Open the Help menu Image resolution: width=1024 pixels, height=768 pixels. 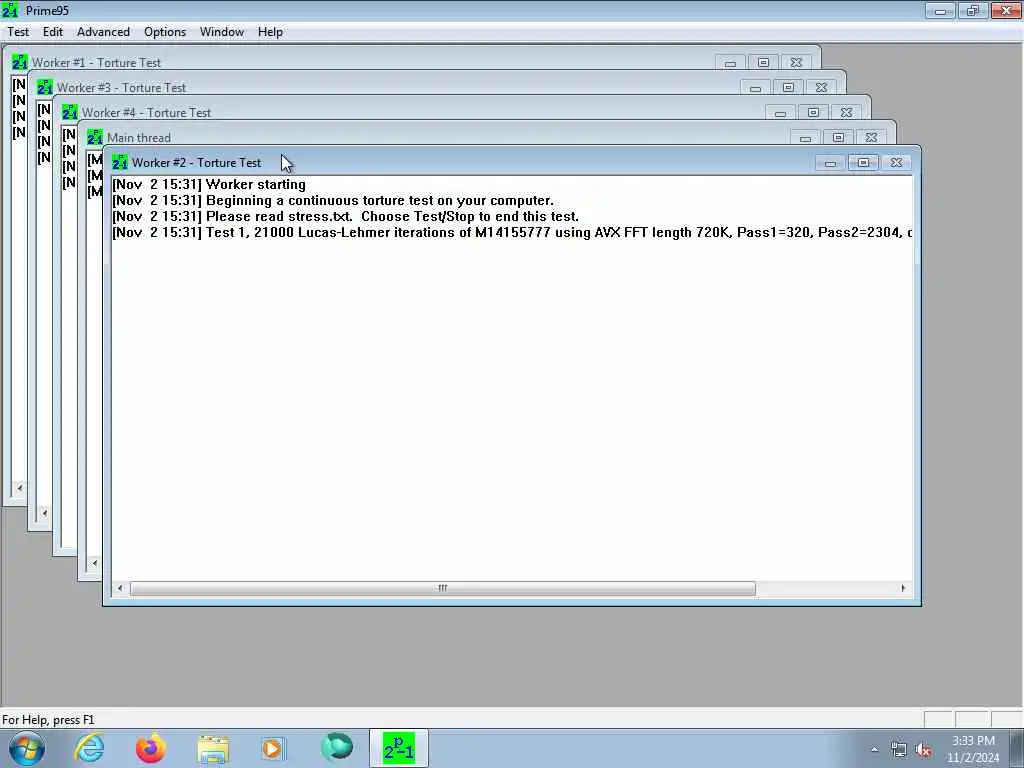click(x=270, y=32)
